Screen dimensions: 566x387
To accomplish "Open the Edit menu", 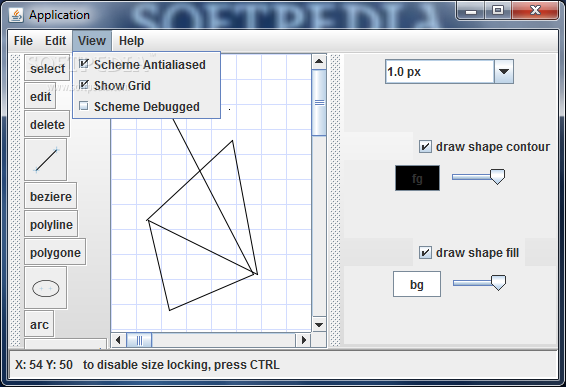I will [55, 41].
